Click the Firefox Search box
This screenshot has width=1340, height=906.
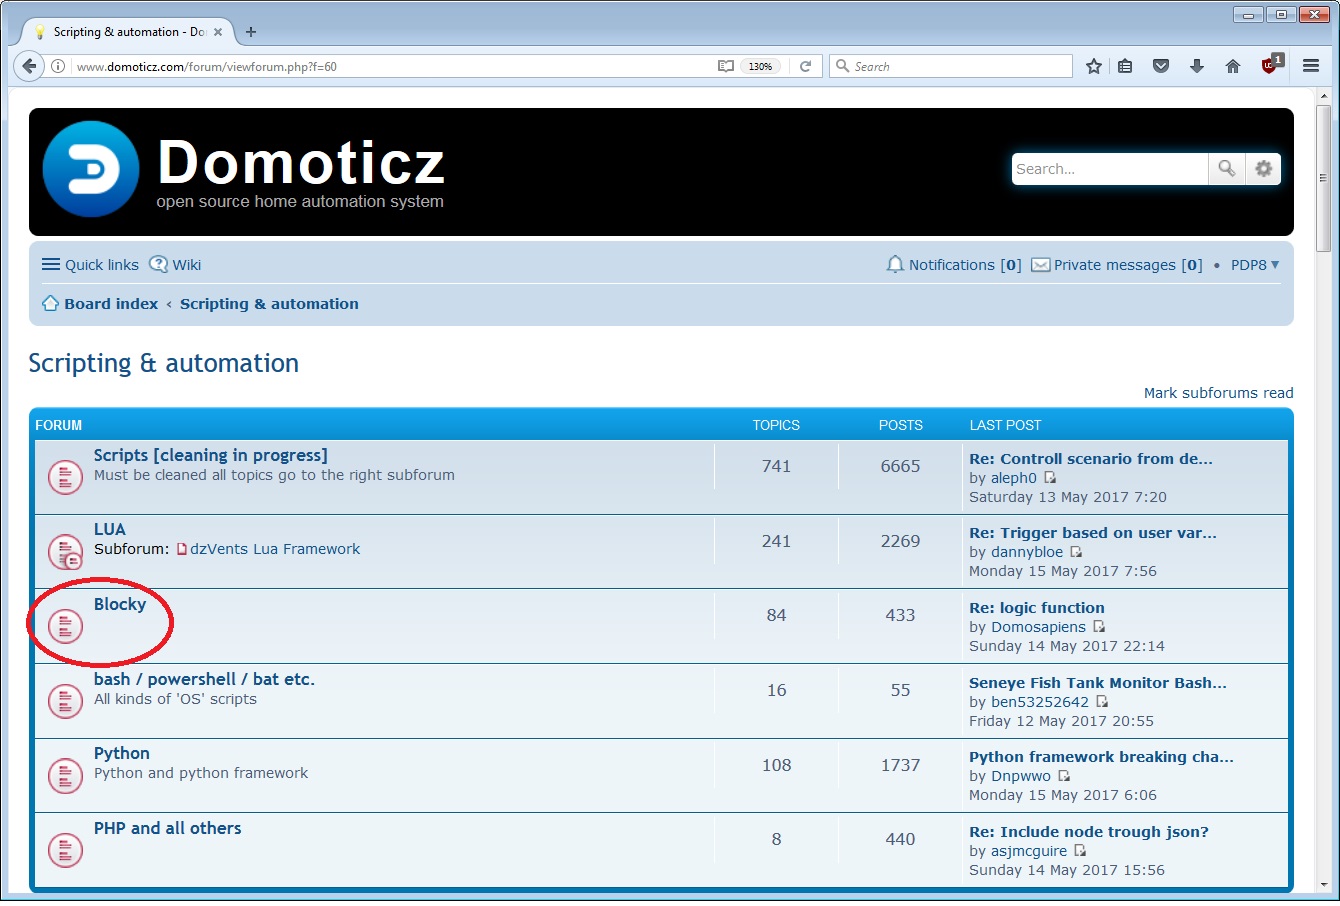pyautogui.click(x=951, y=66)
